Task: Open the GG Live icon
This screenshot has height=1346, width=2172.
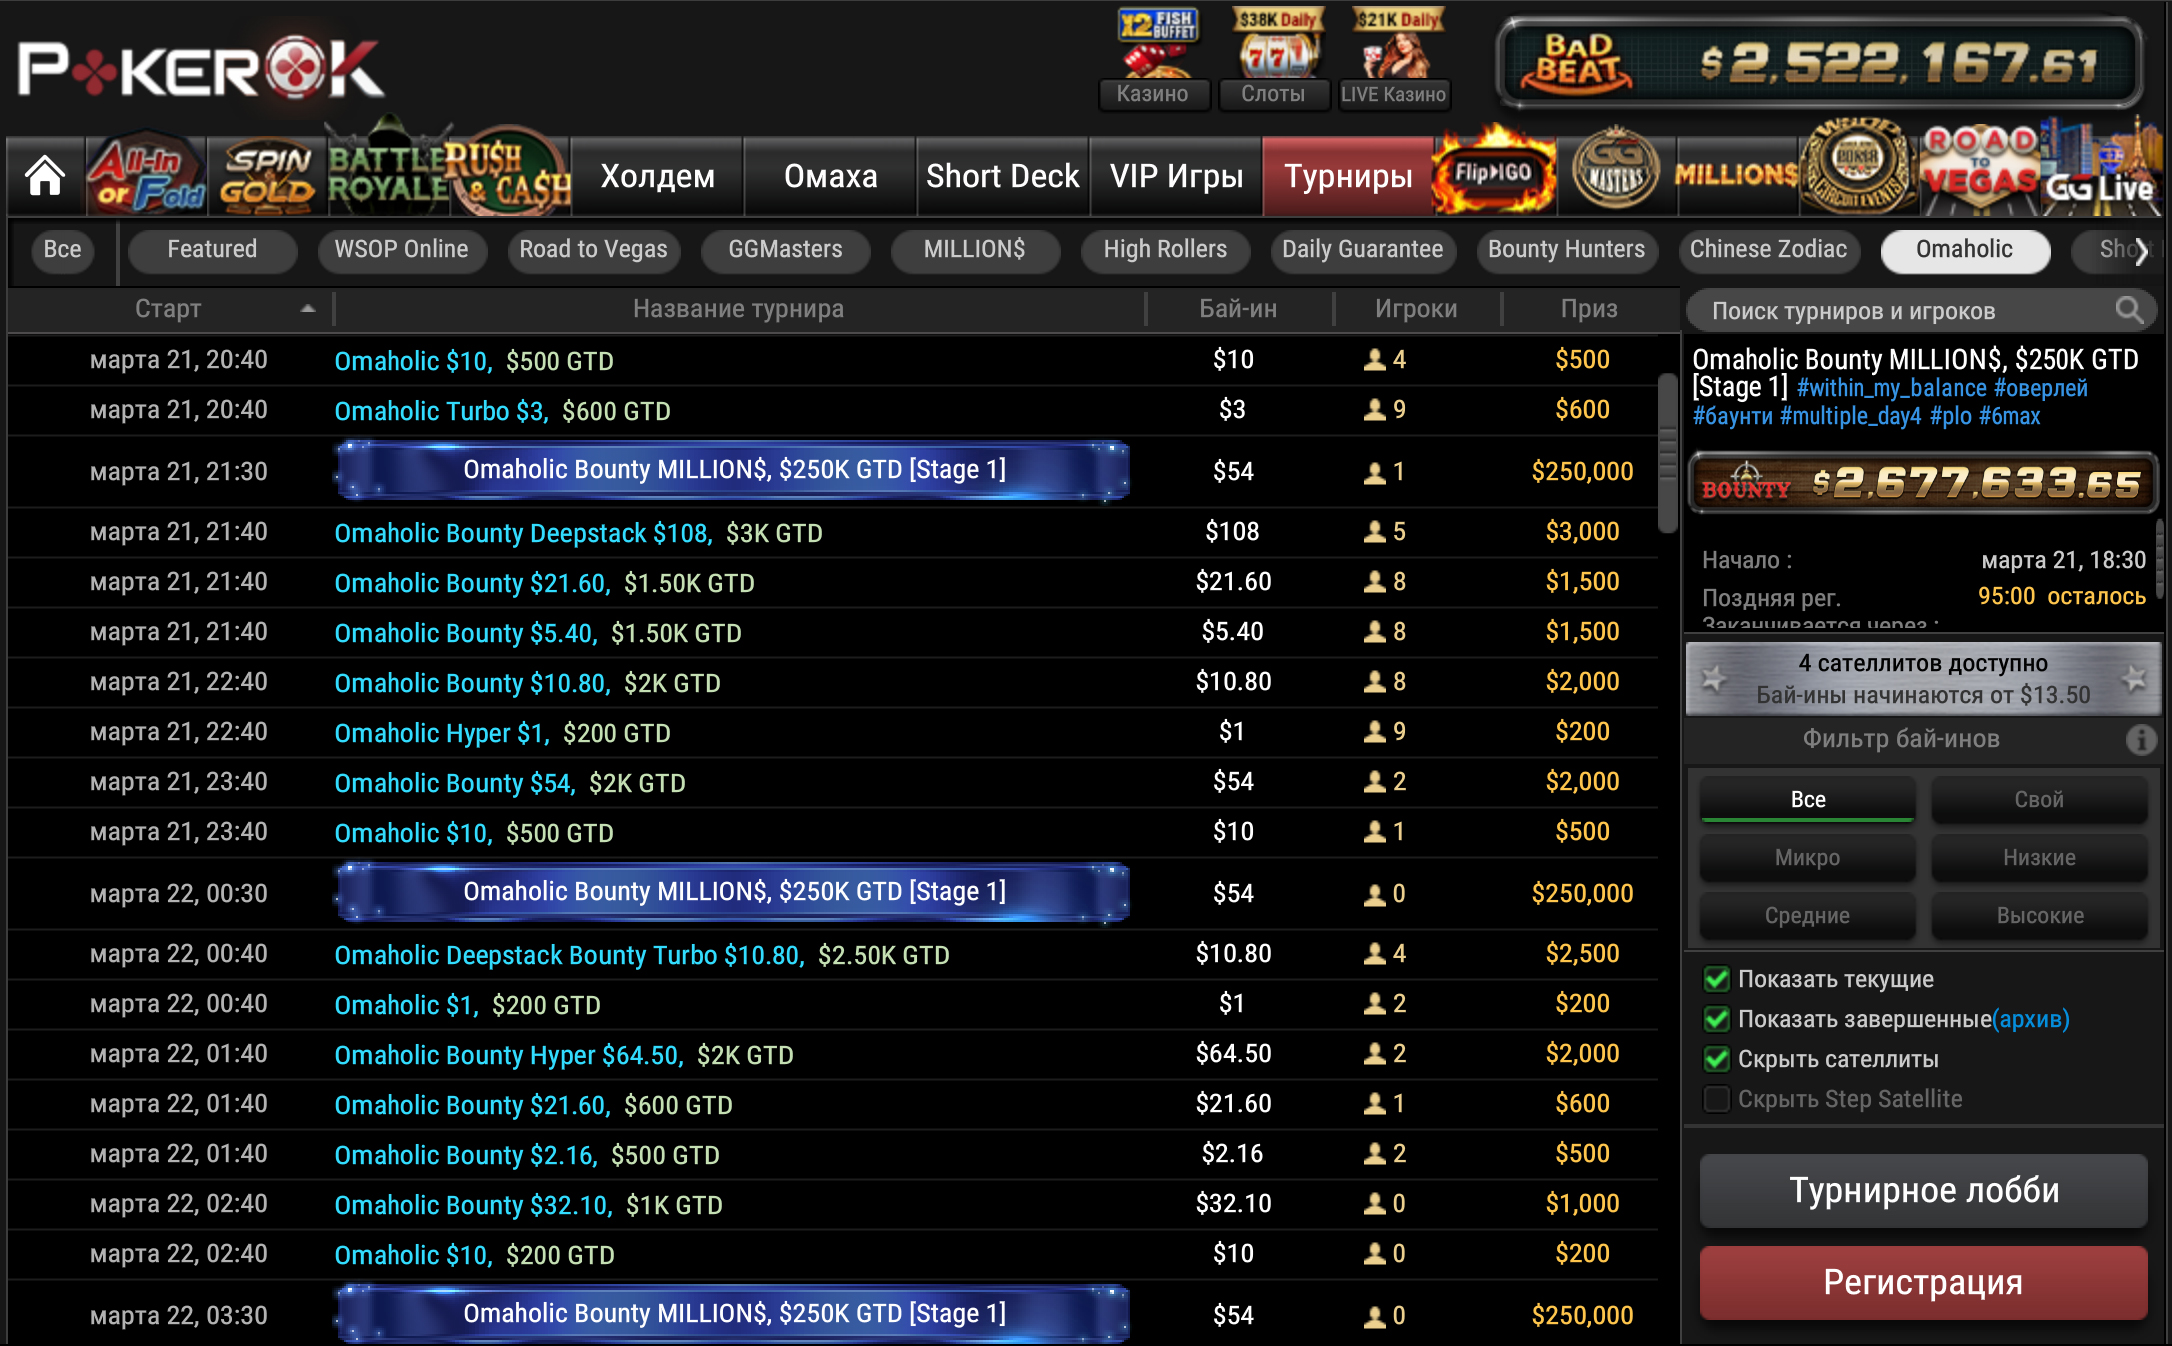Action: pos(2100,170)
